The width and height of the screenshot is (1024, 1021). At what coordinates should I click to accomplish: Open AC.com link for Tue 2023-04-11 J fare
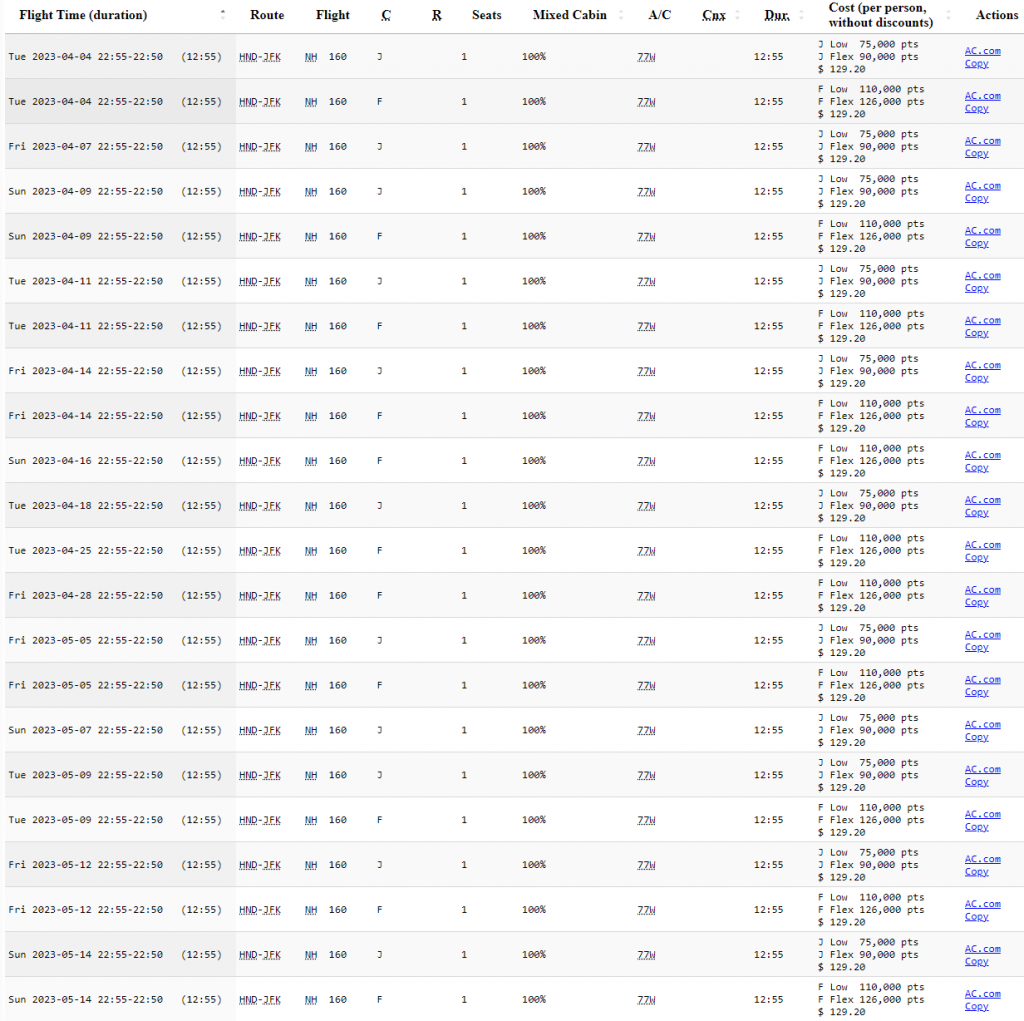pos(982,276)
